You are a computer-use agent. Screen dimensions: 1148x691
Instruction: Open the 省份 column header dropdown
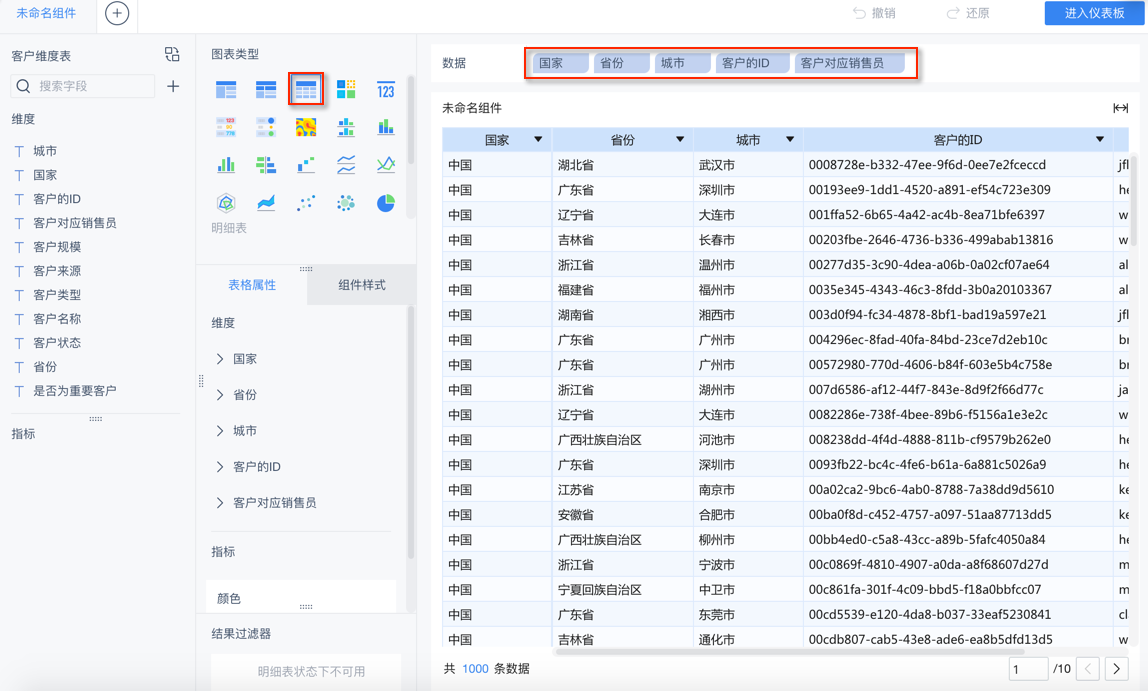coord(680,139)
